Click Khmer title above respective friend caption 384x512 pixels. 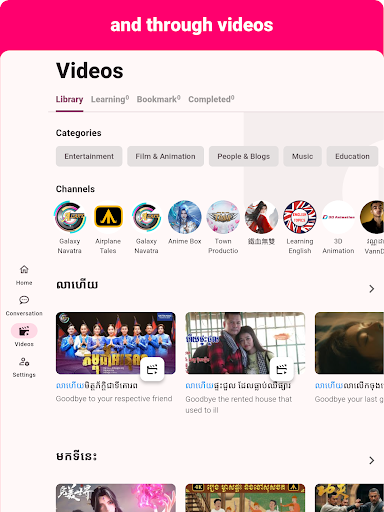(97, 386)
